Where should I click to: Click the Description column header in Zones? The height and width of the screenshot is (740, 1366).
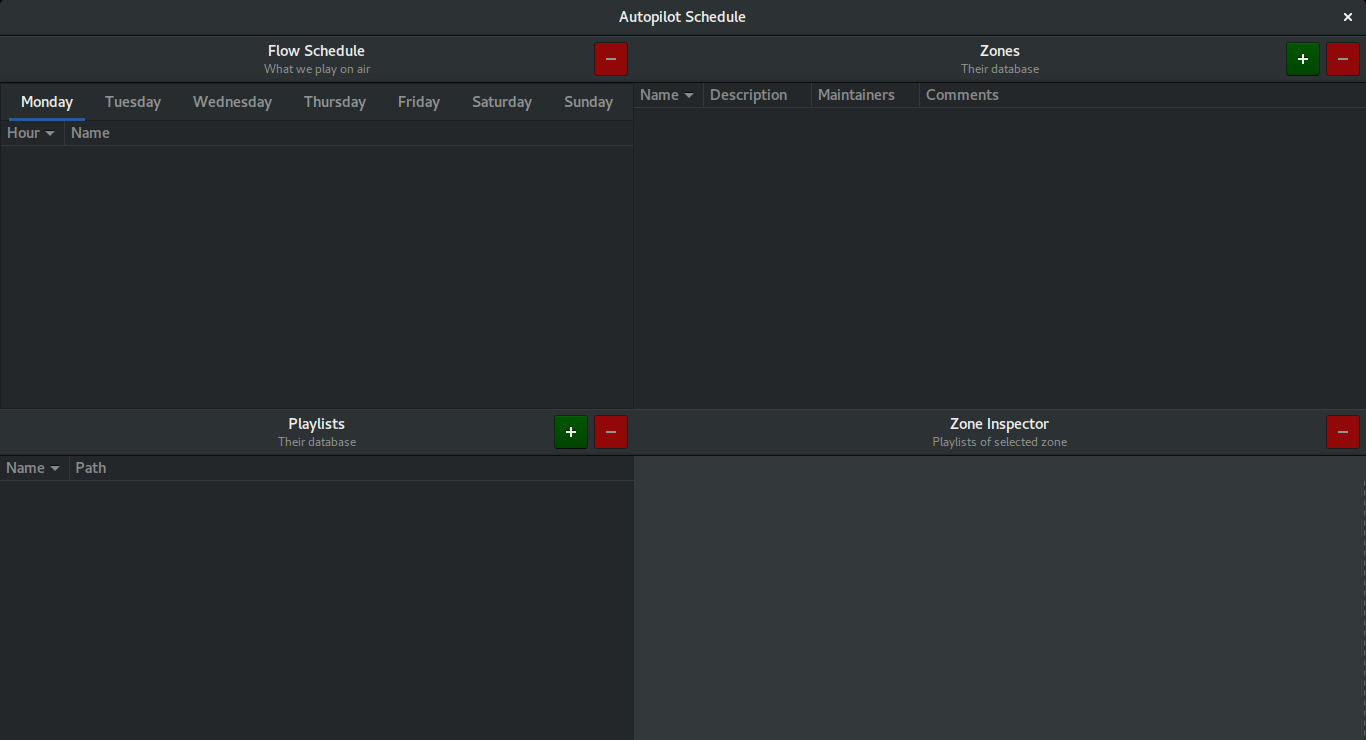[749, 95]
